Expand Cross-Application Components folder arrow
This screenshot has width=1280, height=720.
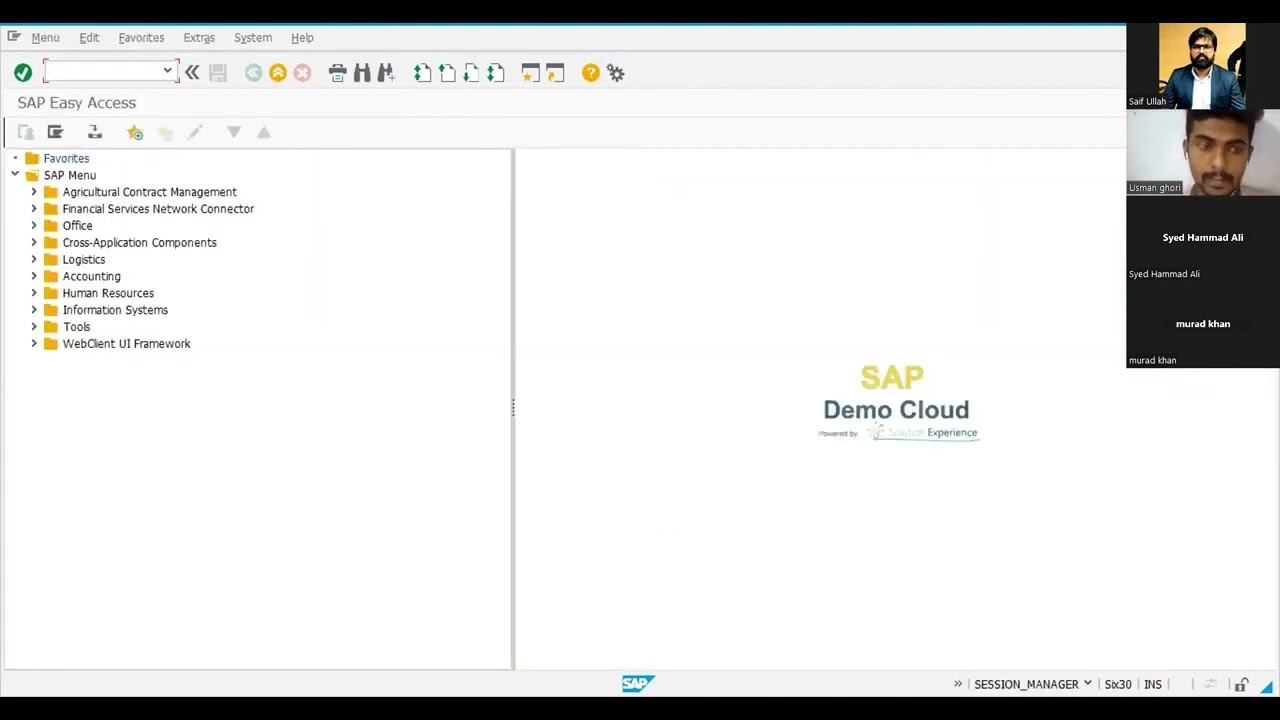click(34, 242)
